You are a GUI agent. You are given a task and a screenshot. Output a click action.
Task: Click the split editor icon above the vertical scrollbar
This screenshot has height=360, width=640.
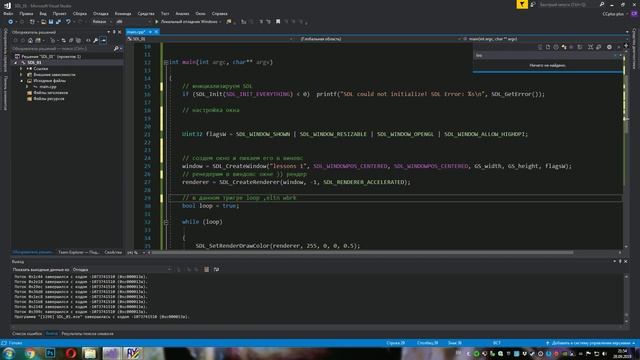(x=626, y=46)
